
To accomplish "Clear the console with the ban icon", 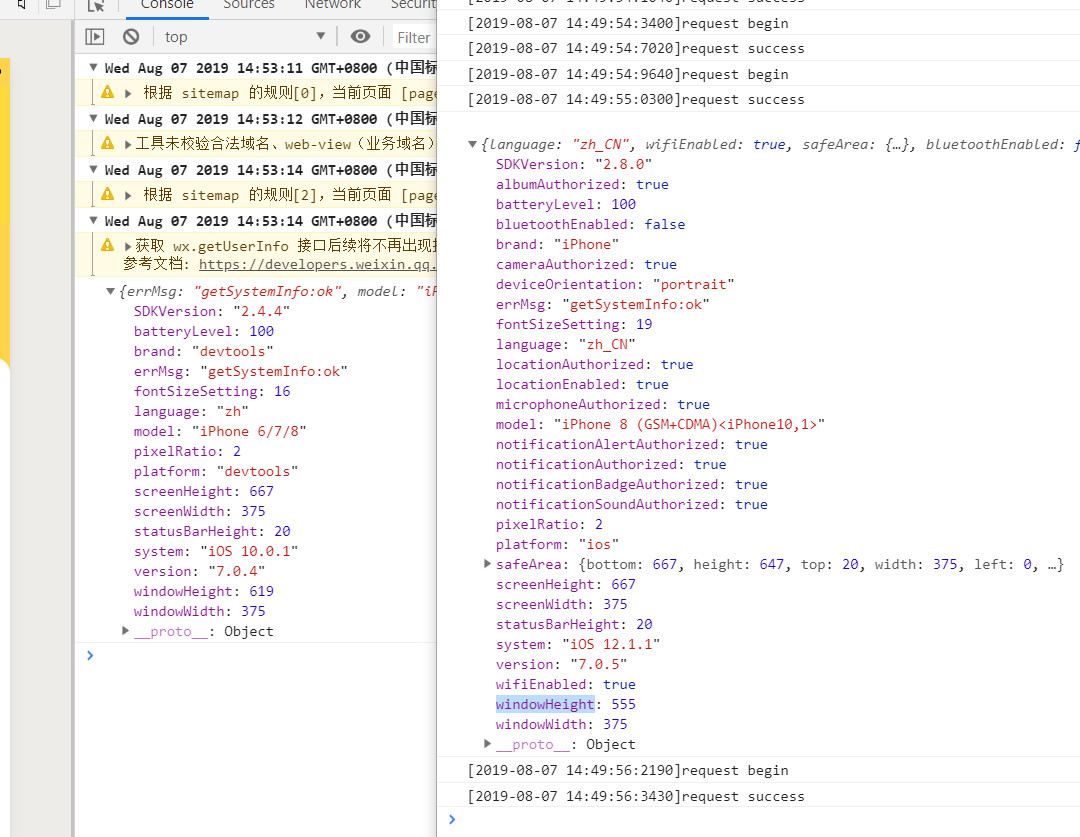I will (131, 37).
